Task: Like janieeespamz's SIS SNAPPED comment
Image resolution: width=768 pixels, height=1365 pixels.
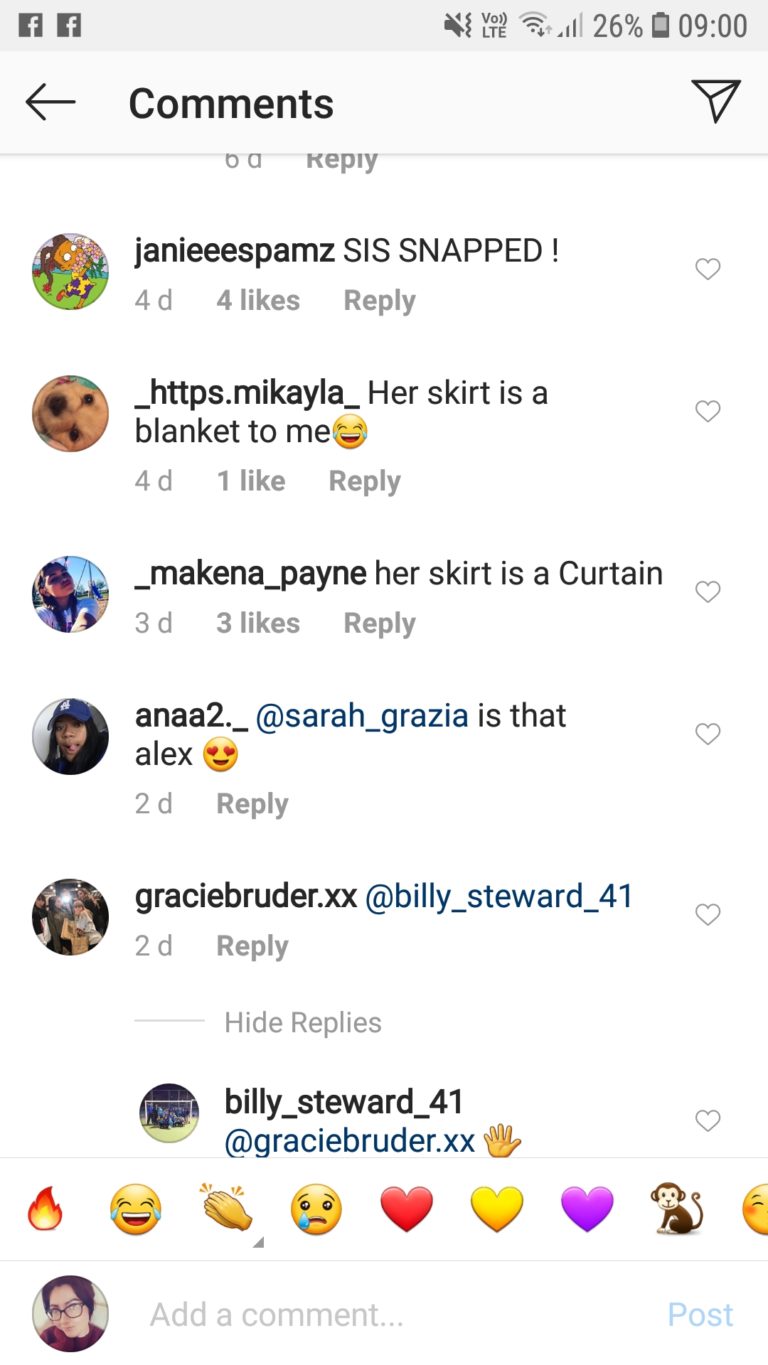Action: (x=708, y=269)
